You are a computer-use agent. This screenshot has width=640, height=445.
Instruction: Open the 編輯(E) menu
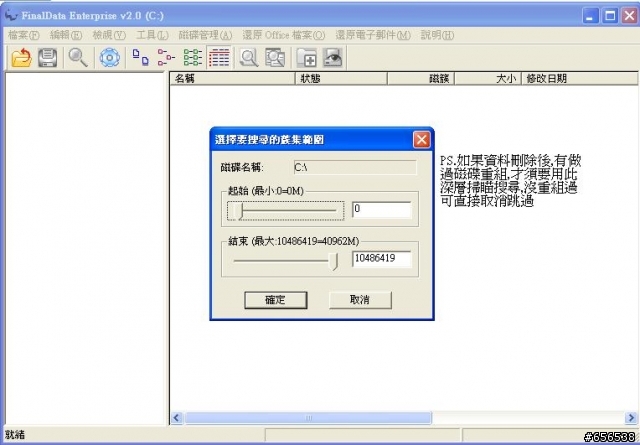coord(66,36)
